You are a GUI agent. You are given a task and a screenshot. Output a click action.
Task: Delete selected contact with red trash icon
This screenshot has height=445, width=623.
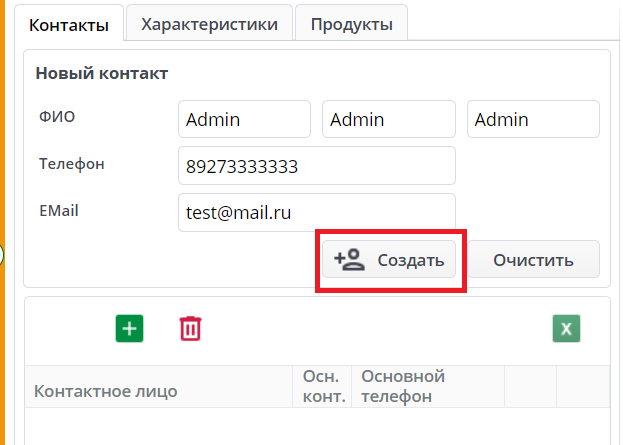click(190, 328)
